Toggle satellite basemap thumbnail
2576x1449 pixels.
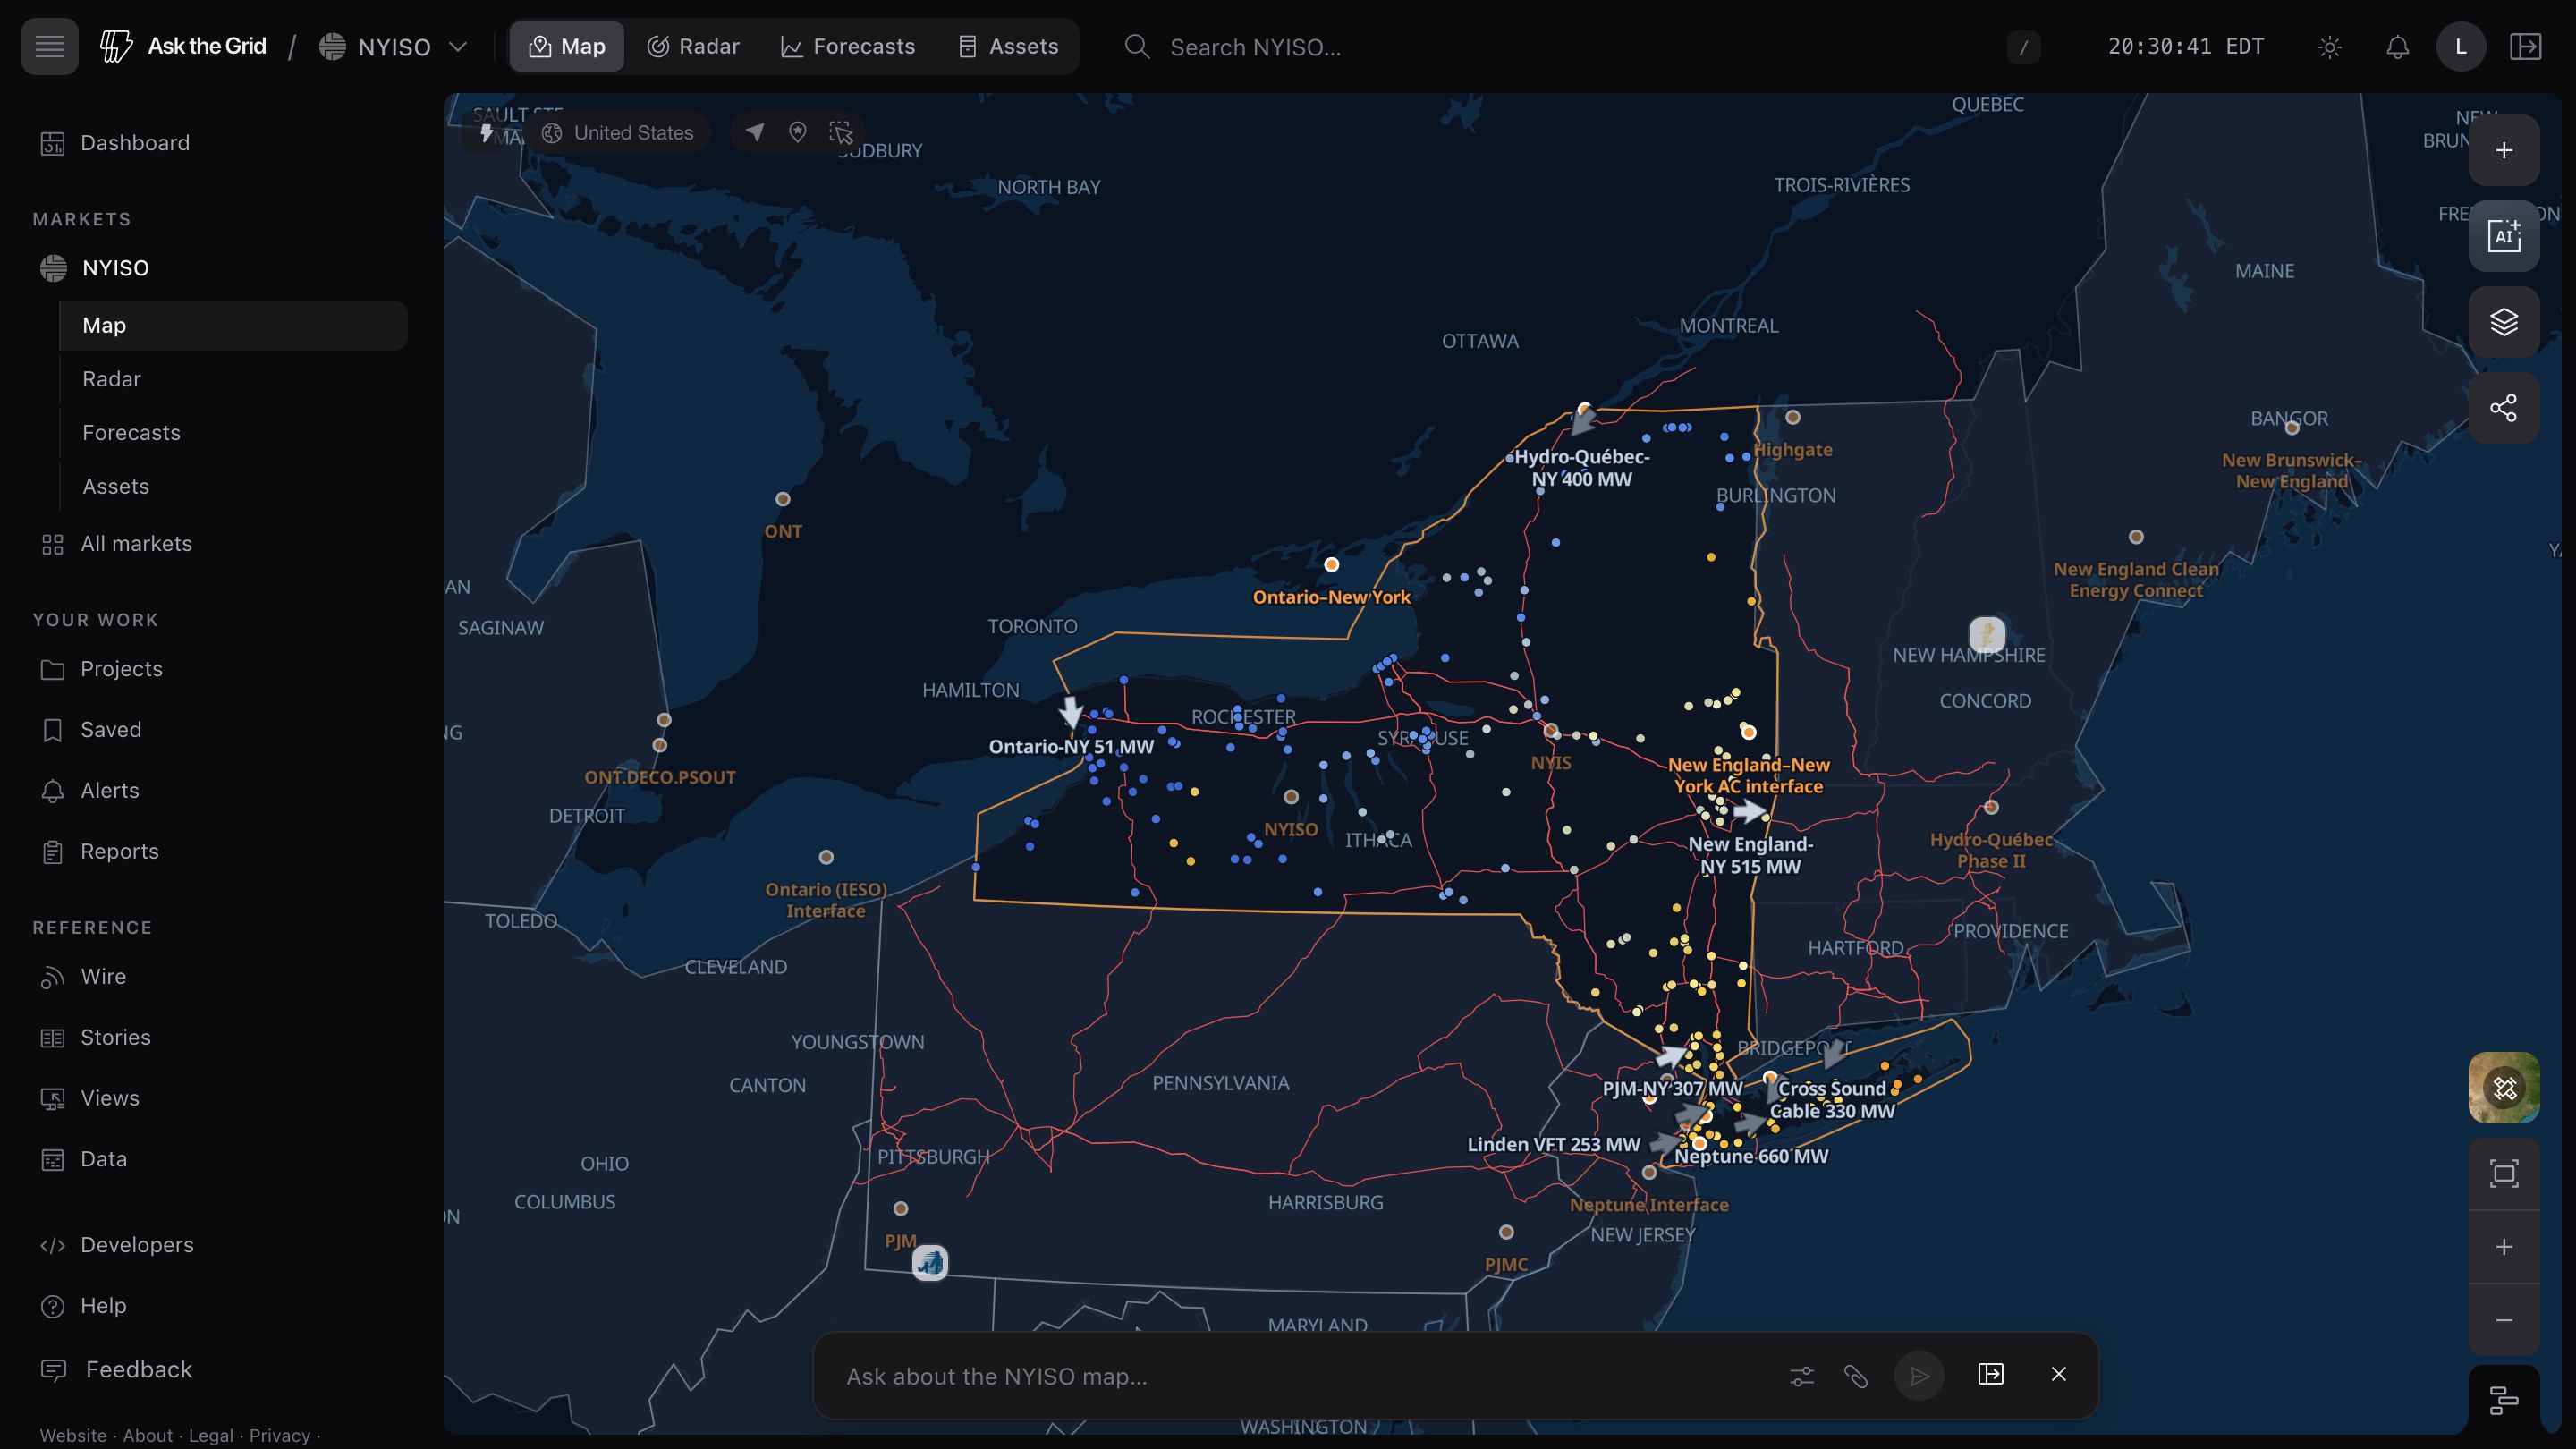click(x=2504, y=1087)
